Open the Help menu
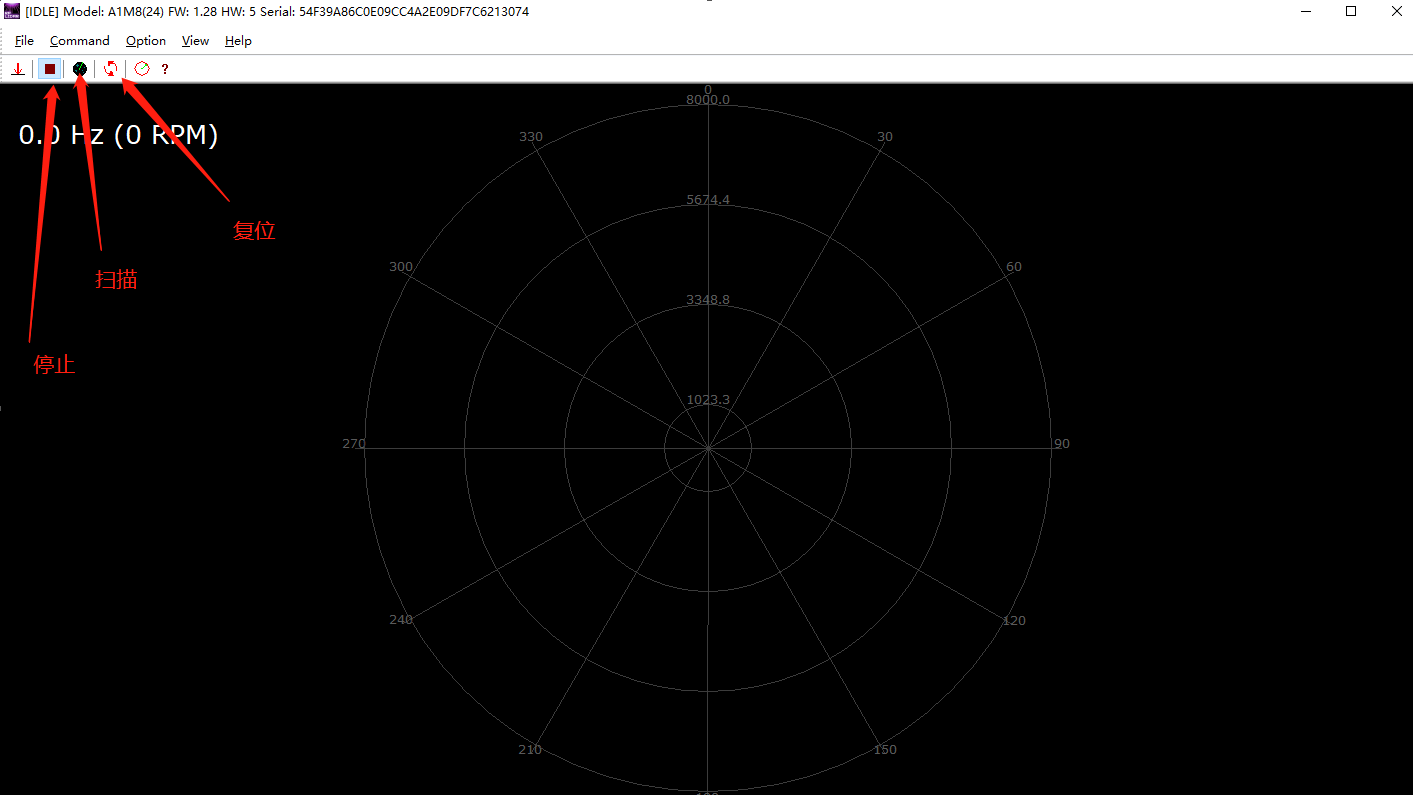1413x795 pixels. [x=238, y=41]
